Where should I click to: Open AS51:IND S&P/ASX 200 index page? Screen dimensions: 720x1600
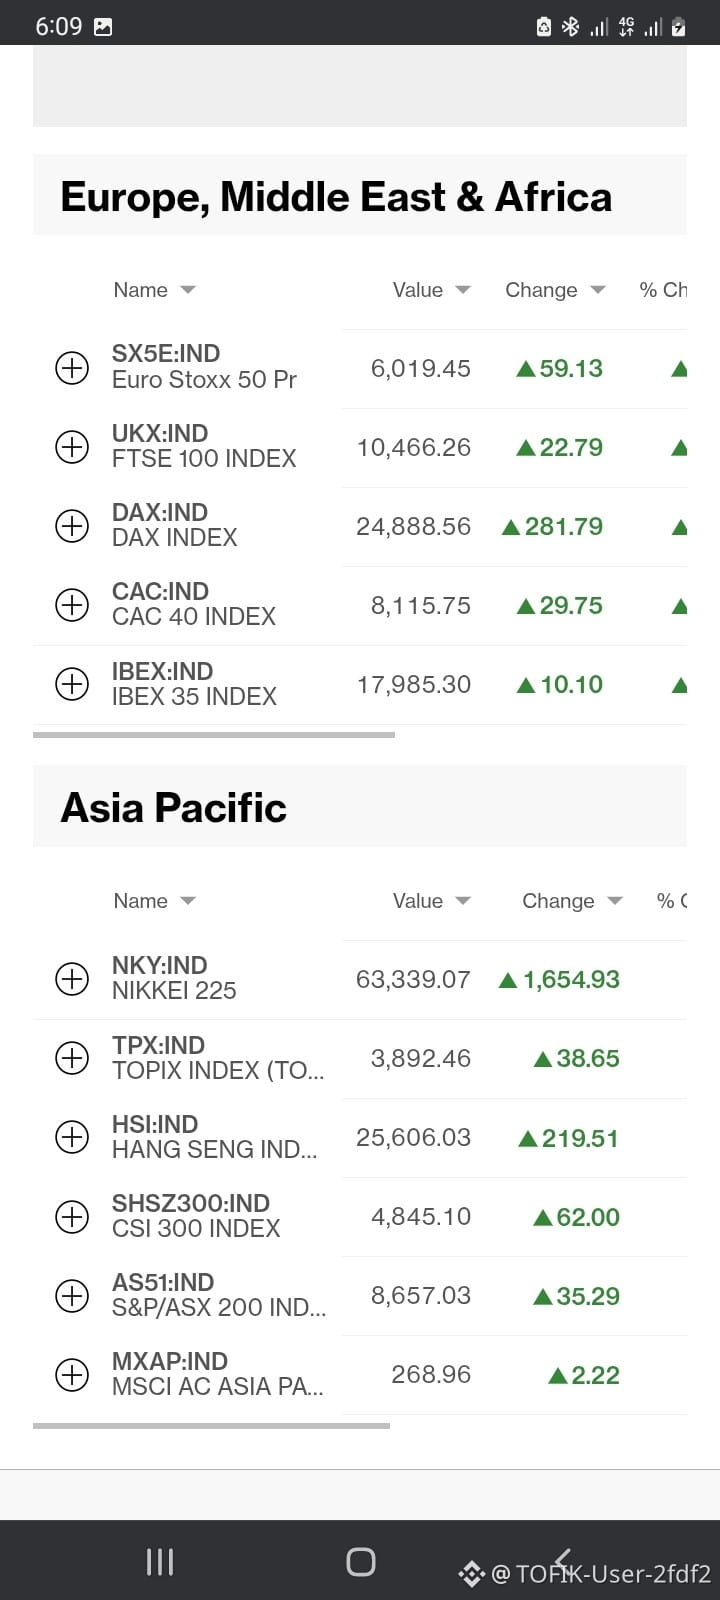pyautogui.click(x=219, y=1295)
